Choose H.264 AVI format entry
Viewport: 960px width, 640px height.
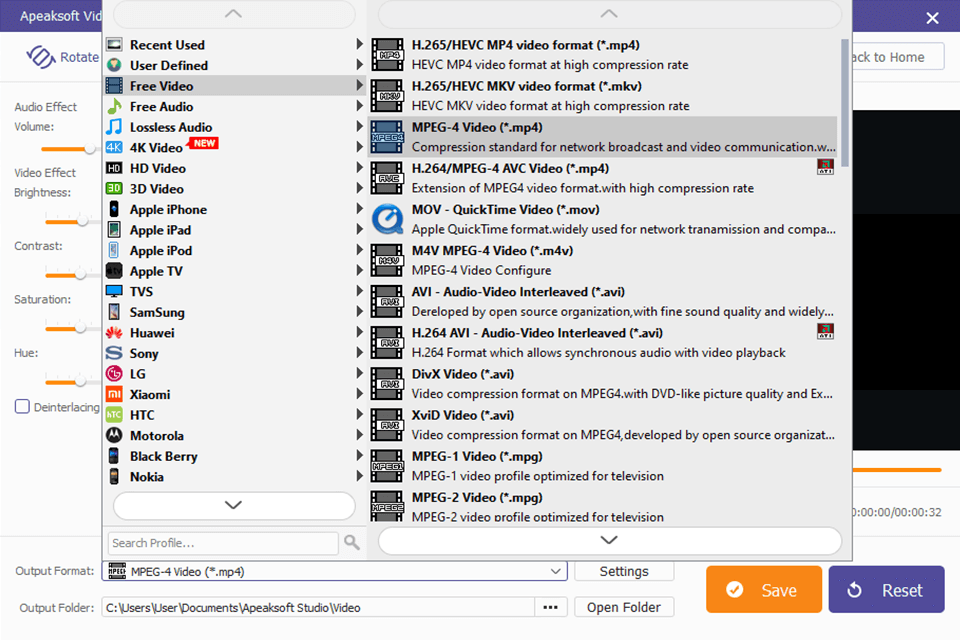603,342
